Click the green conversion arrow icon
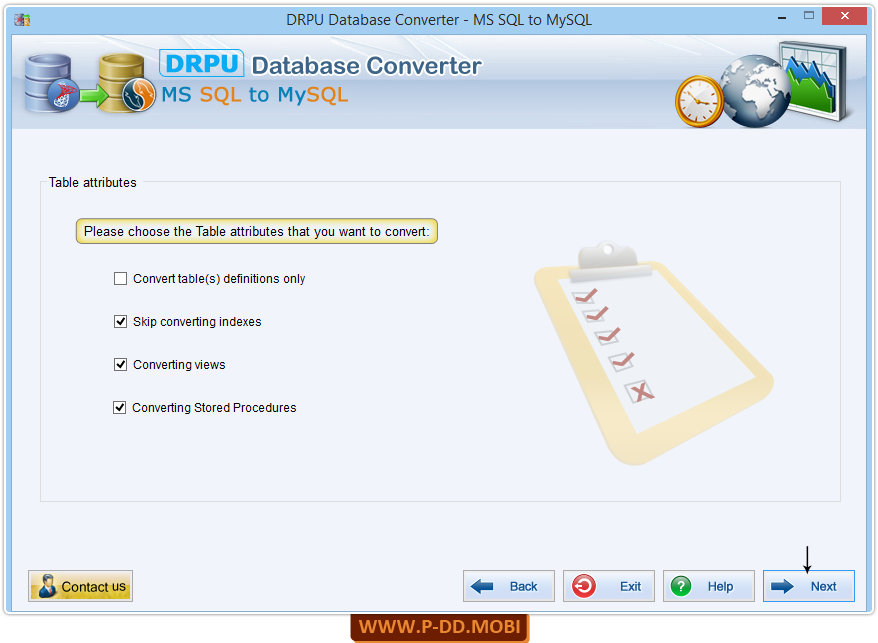The image size is (878, 643). [x=93, y=95]
